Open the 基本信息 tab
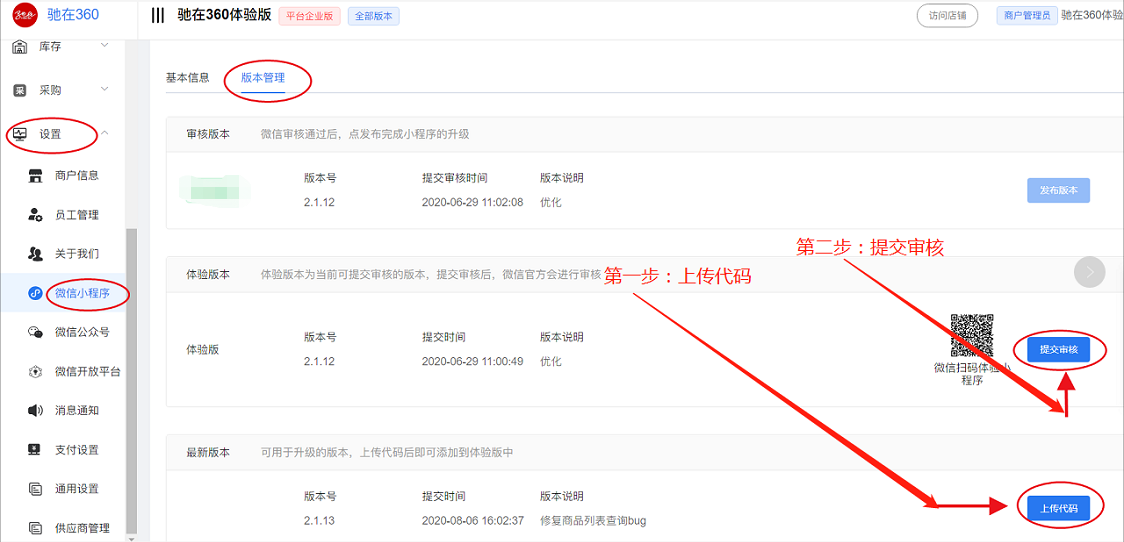The width and height of the screenshot is (1124, 542). (188, 78)
